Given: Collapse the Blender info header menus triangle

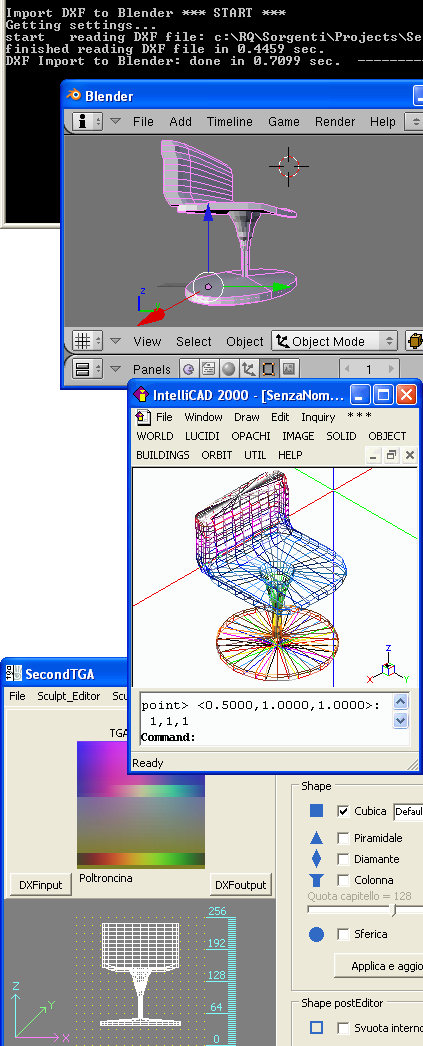Looking at the screenshot, I should pyautogui.click(x=115, y=121).
